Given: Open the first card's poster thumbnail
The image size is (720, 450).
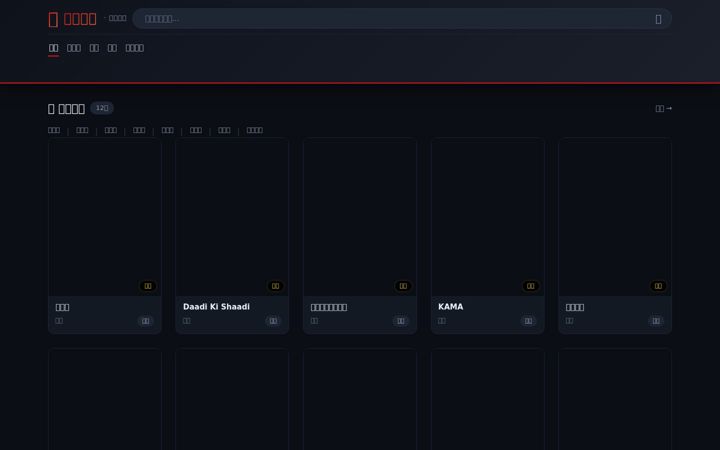Looking at the screenshot, I should pyautogui.click(x=105, y=217).
